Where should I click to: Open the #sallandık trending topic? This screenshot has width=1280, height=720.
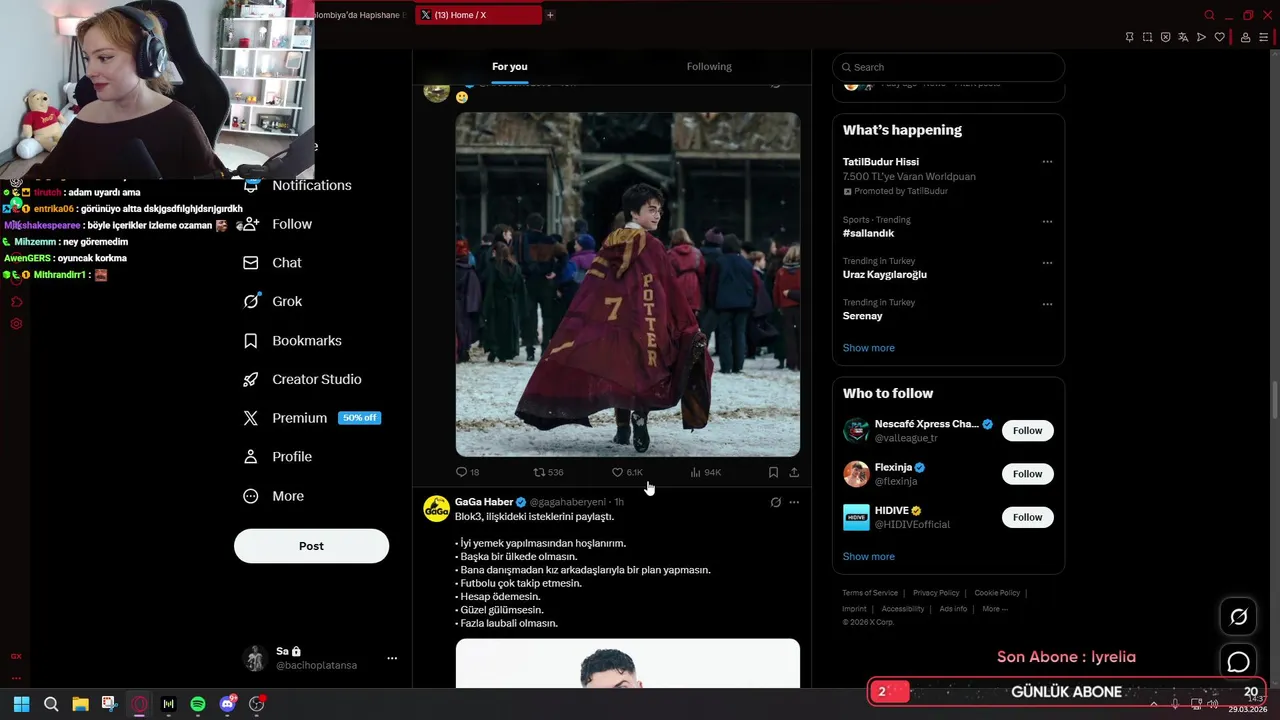868,233
